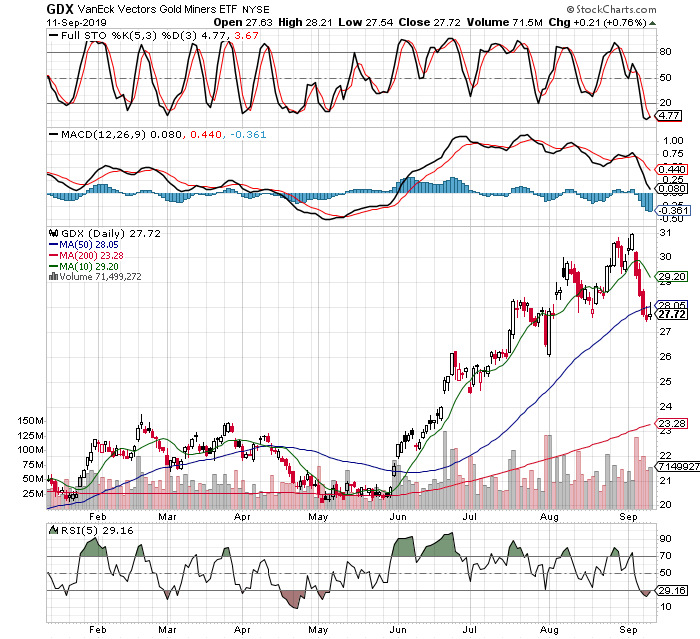Click the 150M volume axis label
The image size is (700, 639).
30,421
